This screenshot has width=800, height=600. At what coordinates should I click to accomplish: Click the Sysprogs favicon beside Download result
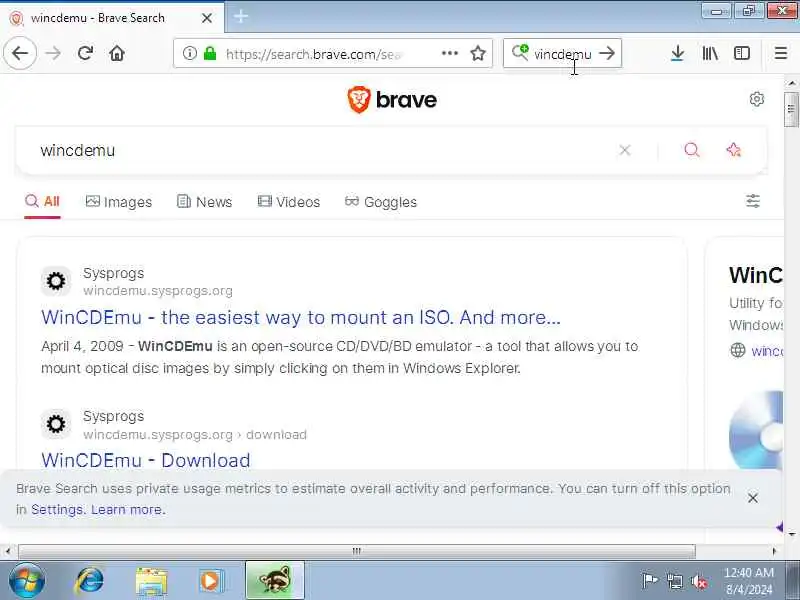point(56,424)
